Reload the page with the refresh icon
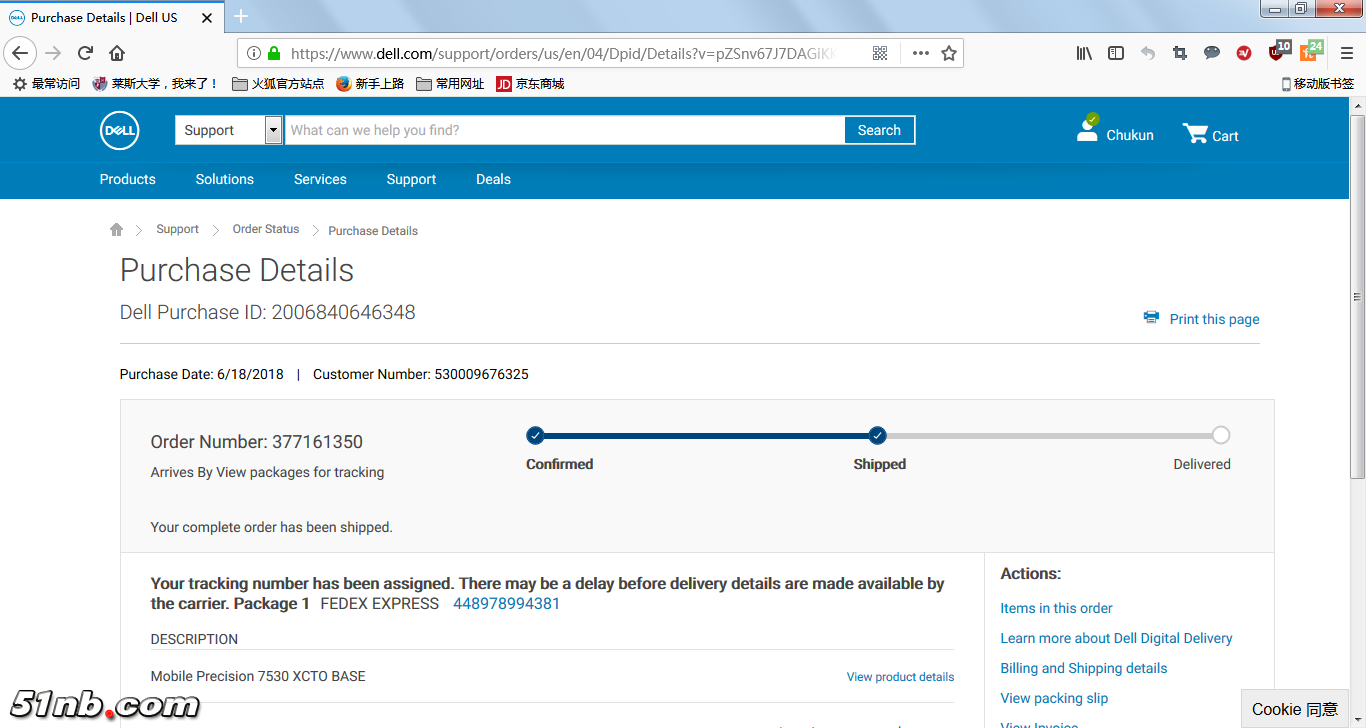Image resolution: width=1366 pixels, height=728 pixels. 85,53
